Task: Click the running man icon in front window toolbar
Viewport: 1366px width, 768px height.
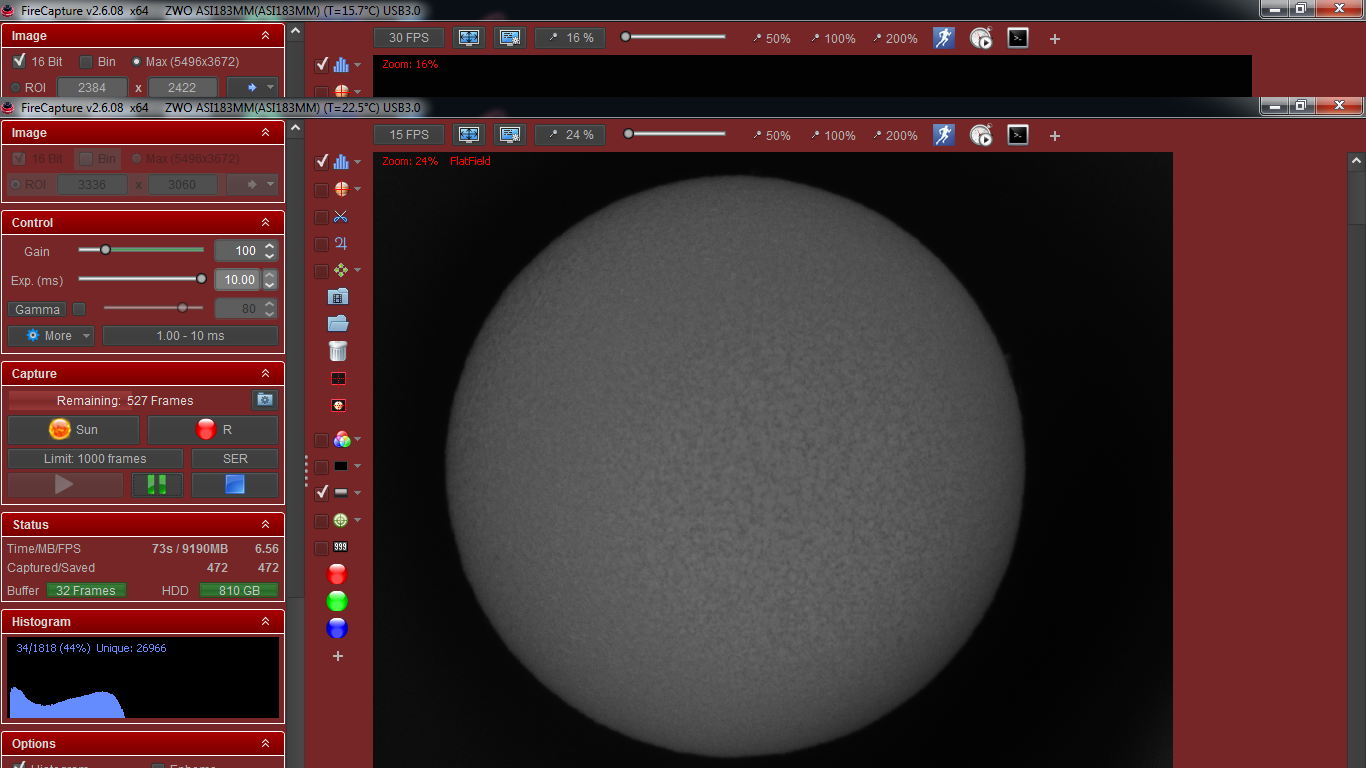Action: (x=944, y=135)
